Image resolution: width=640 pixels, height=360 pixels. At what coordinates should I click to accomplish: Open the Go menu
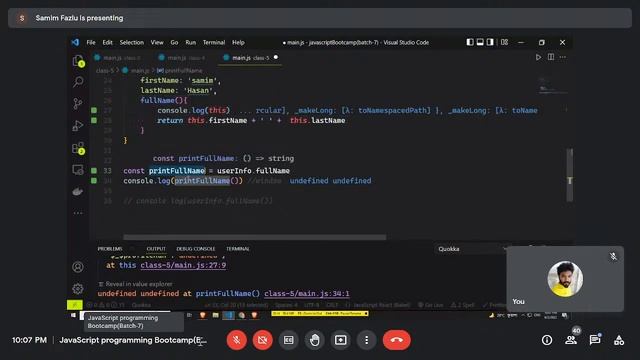[174, 42]
